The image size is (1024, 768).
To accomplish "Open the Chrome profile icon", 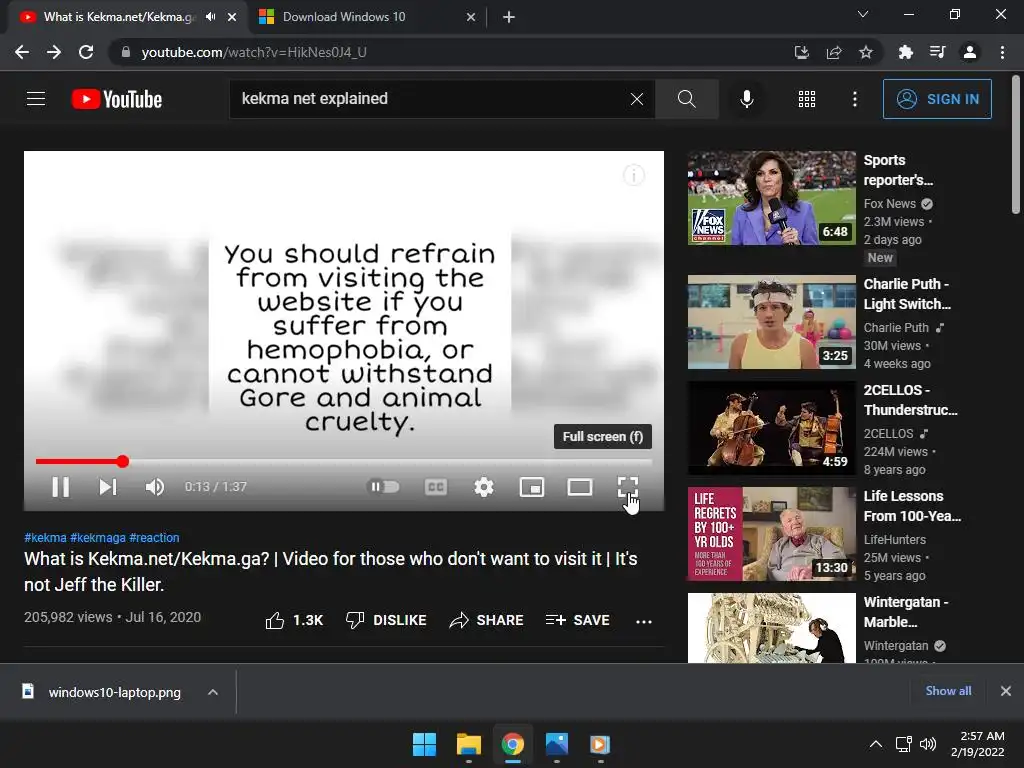I will click(970, 52).
